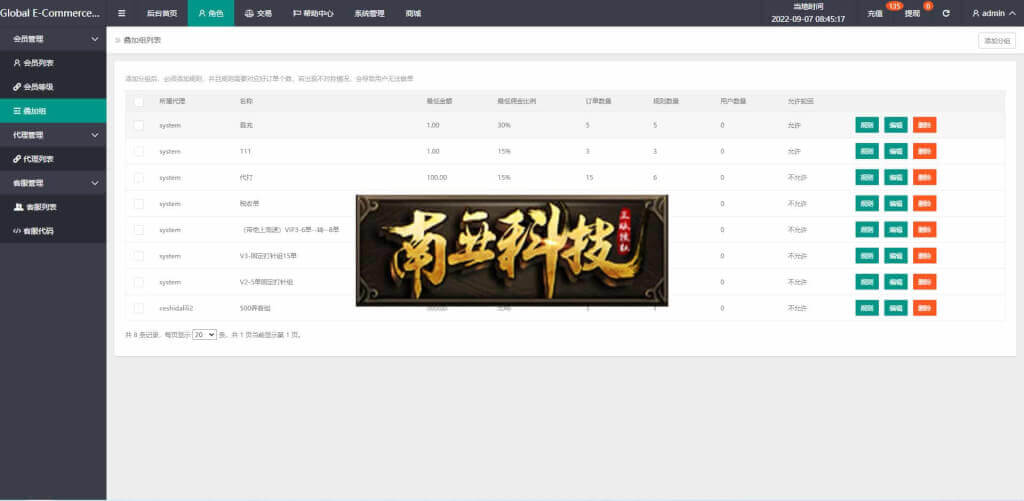Viewport: 1024px width, 501px height.
Task: Open 会员列表 in the sidebar
Action: pyautogui.click(x=53, y=63)
